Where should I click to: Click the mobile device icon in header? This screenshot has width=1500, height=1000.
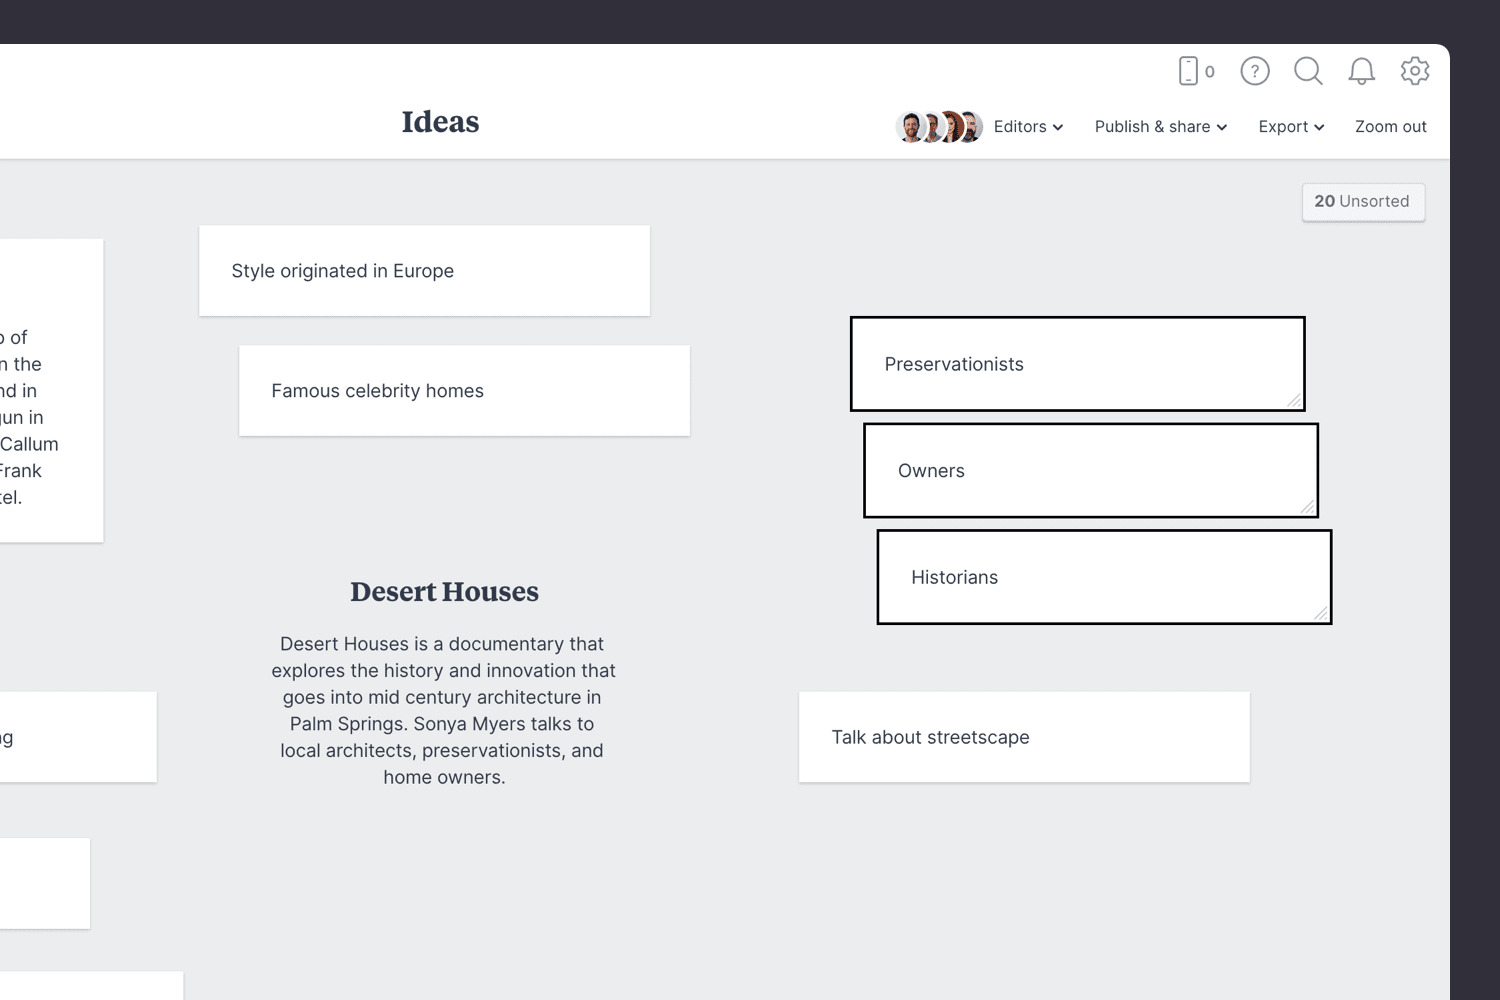(x=1189, y=71)
